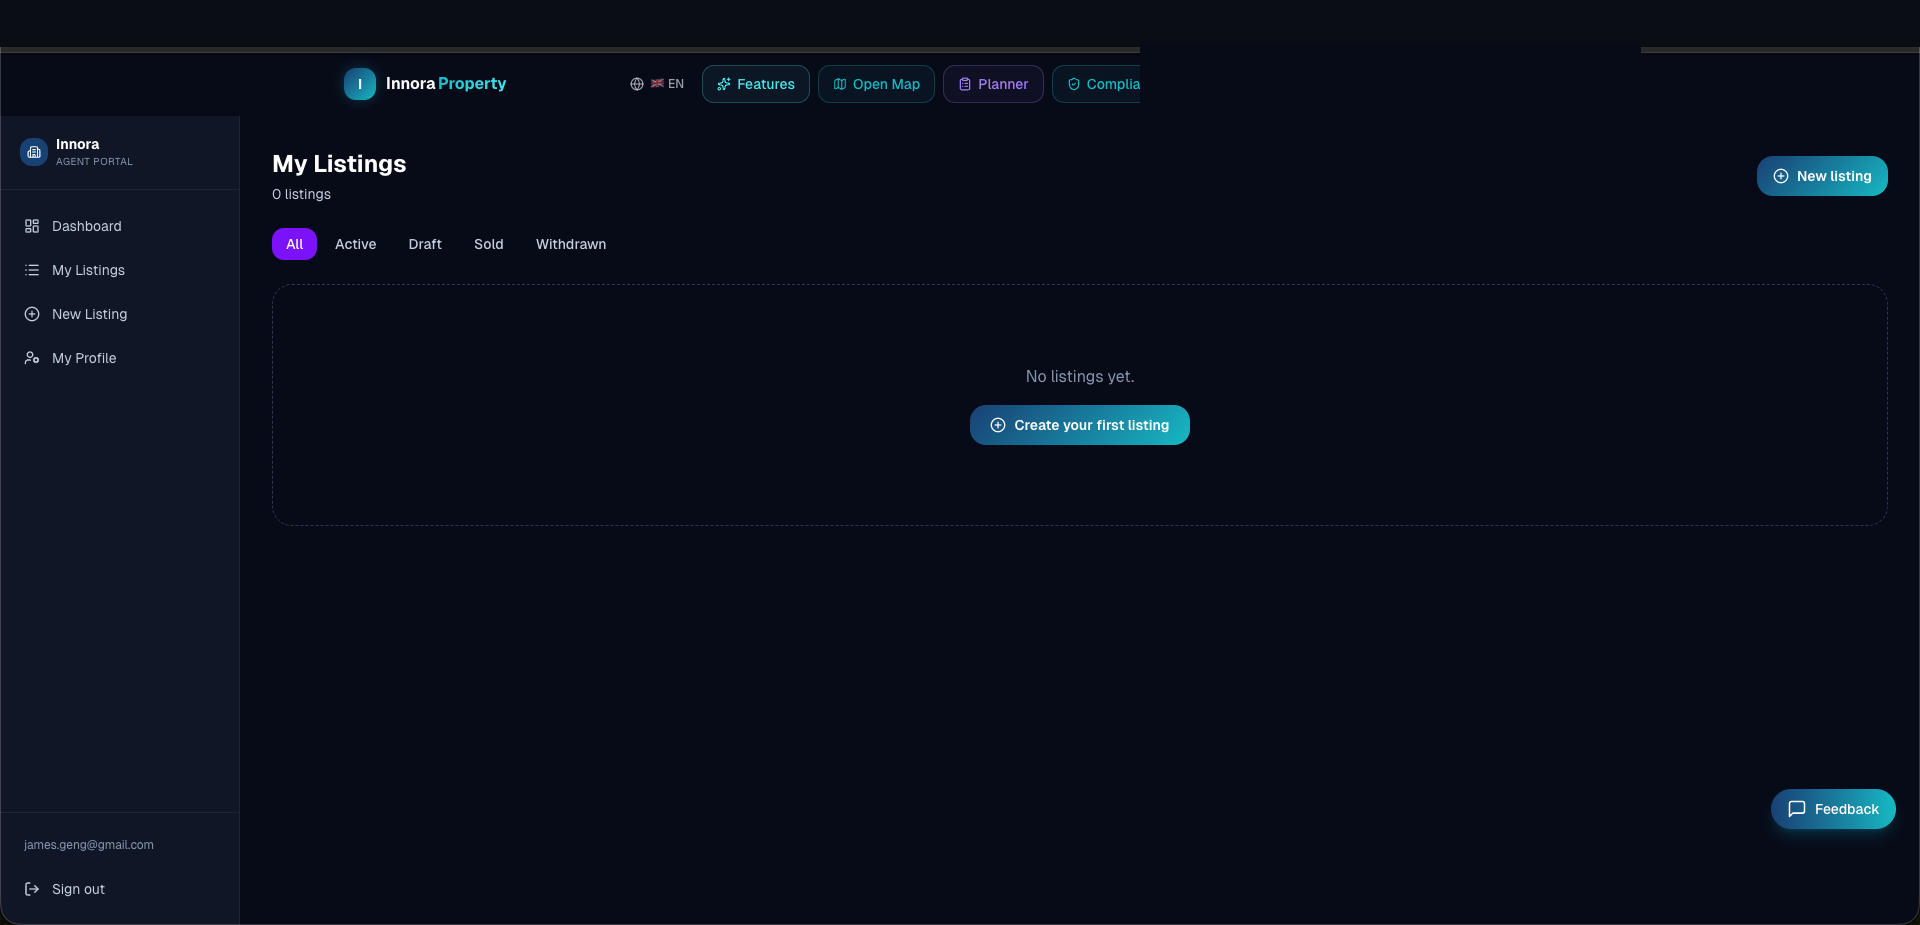Switch to the Draft filter tab
The image size is (1920, 925).
(x=425, y=244)
